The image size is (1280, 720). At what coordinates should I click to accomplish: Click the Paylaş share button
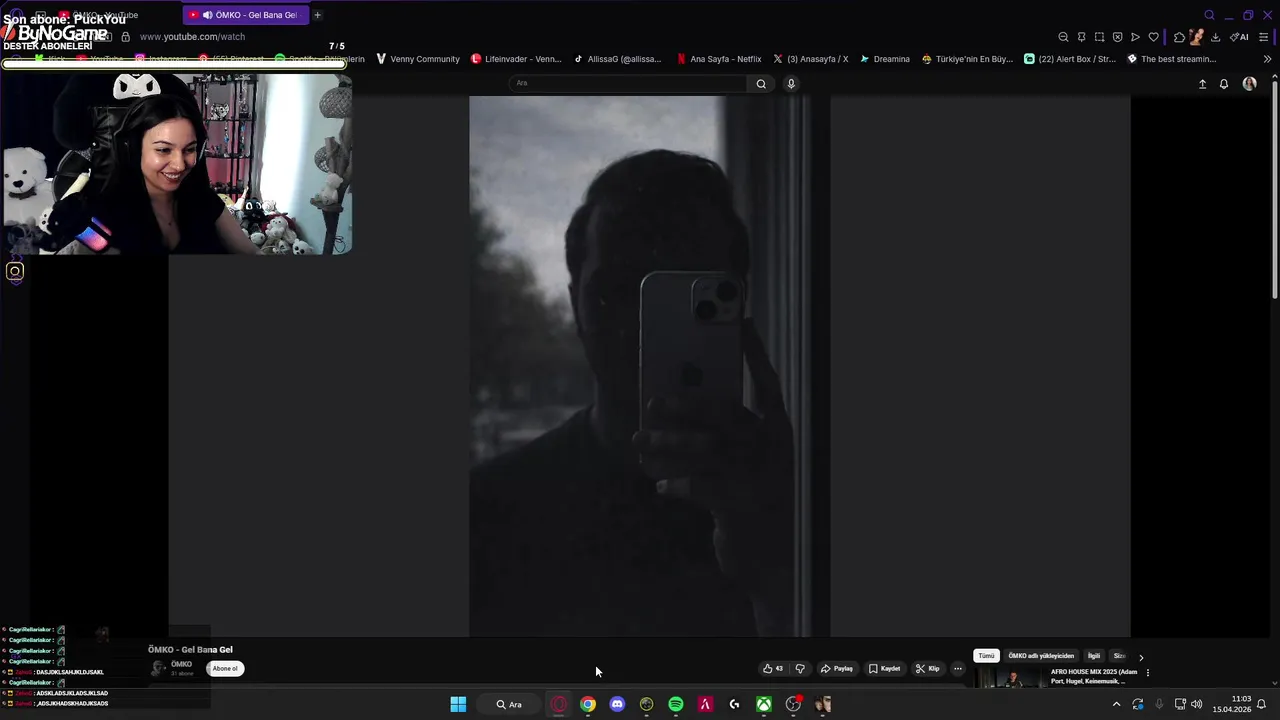coord(837,669)
